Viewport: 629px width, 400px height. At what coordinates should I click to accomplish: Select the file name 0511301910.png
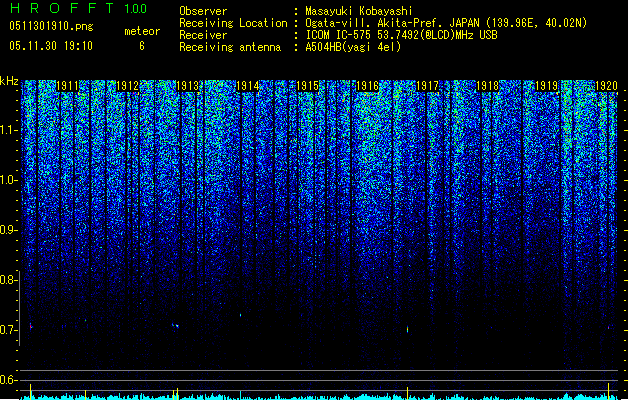click(x=51, y=27)
